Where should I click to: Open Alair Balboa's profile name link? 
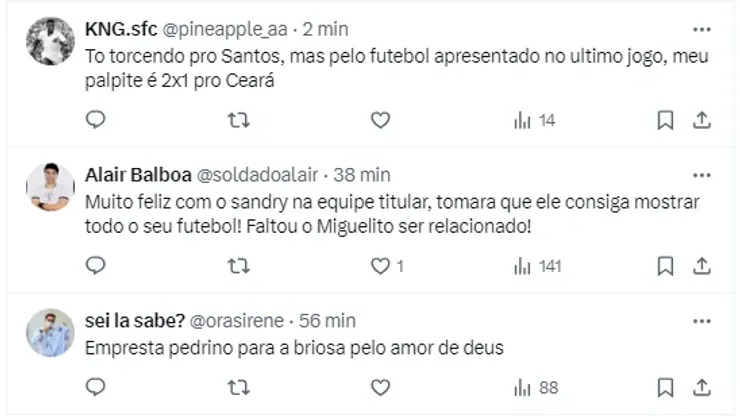pos(137,175)
